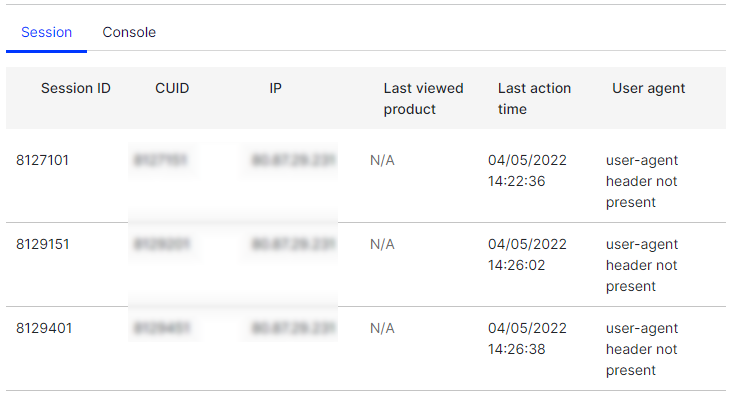Screen dimensions: 731x394
Task: Click blurred CUID in first row
Action: coord(160,160)
